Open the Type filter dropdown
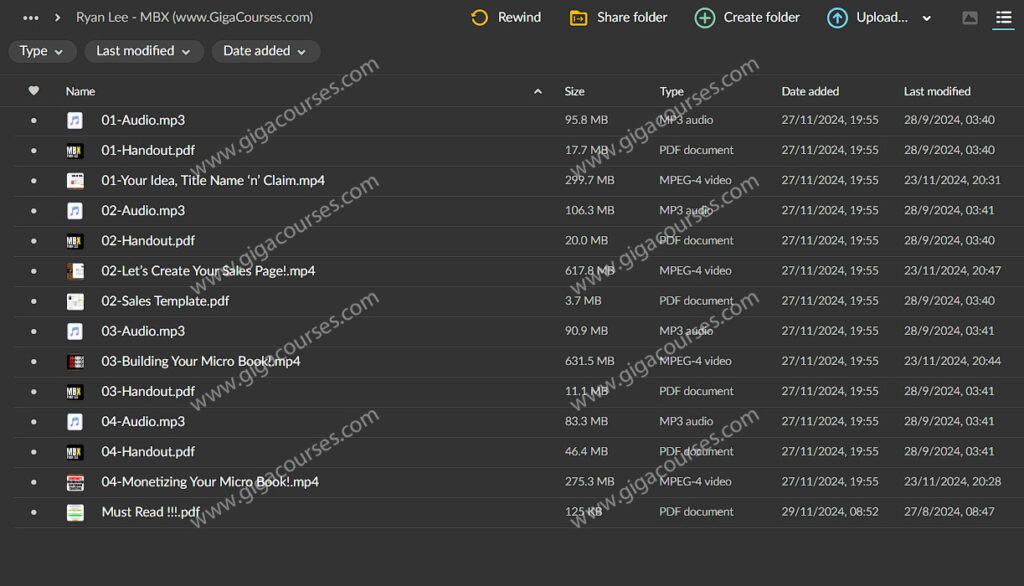1024x586 pixels. [x=42, y=51]
